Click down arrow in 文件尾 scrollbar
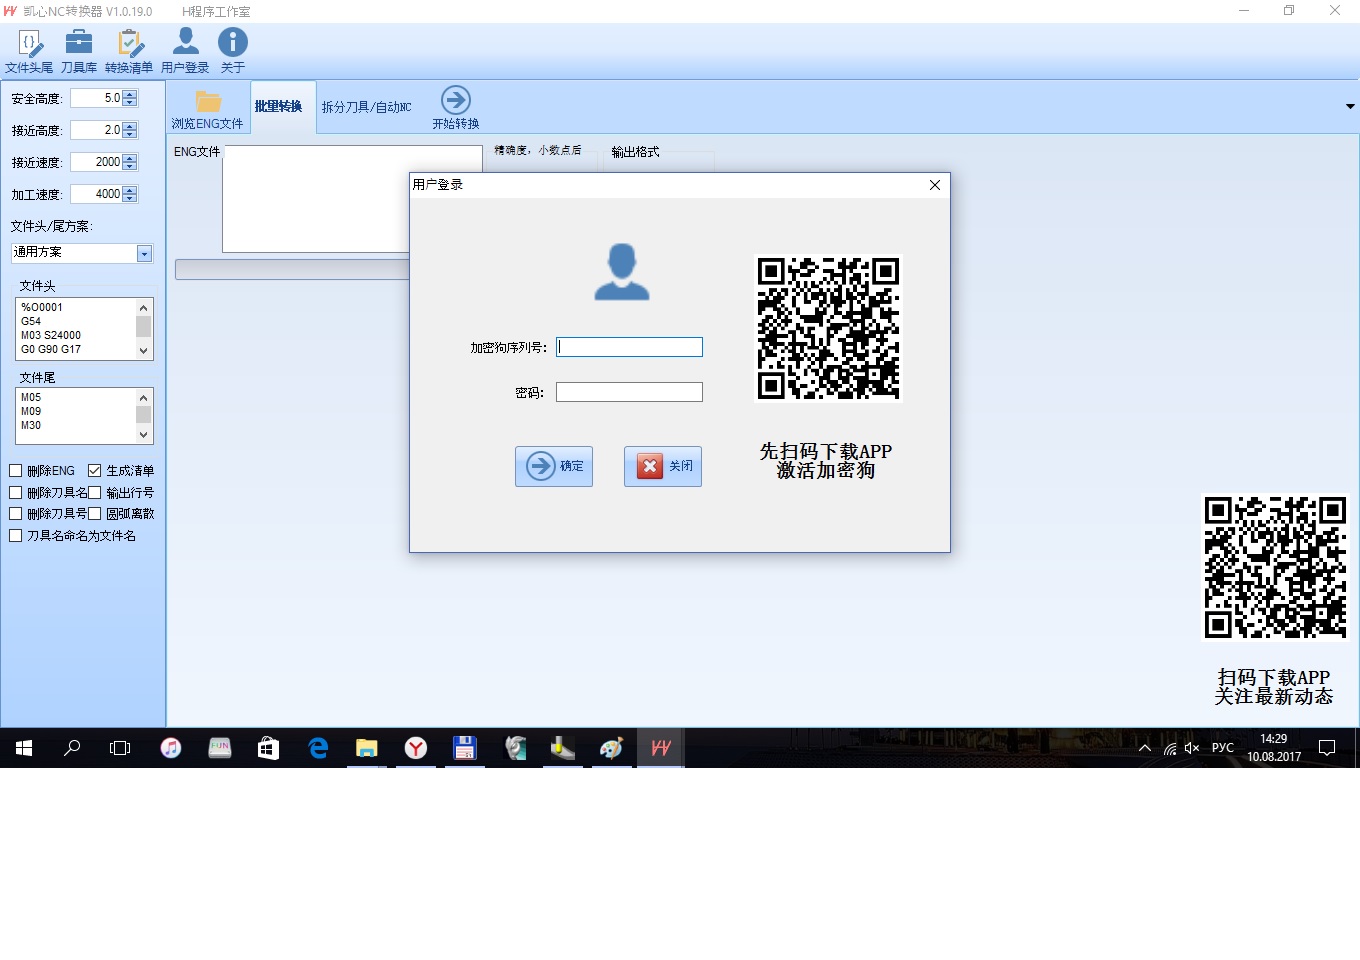1360x960 pixels. click(144, 435)
